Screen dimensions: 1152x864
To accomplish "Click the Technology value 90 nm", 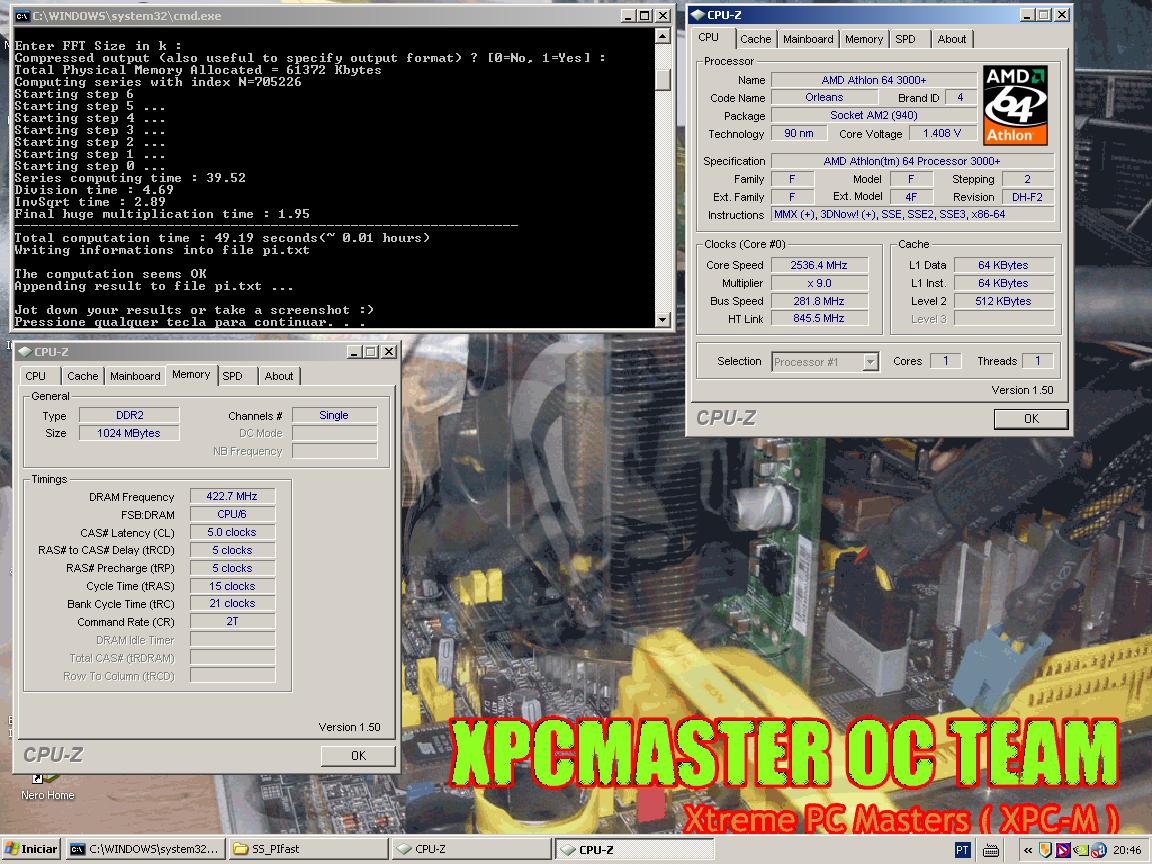I will click(x=799, y=134).
